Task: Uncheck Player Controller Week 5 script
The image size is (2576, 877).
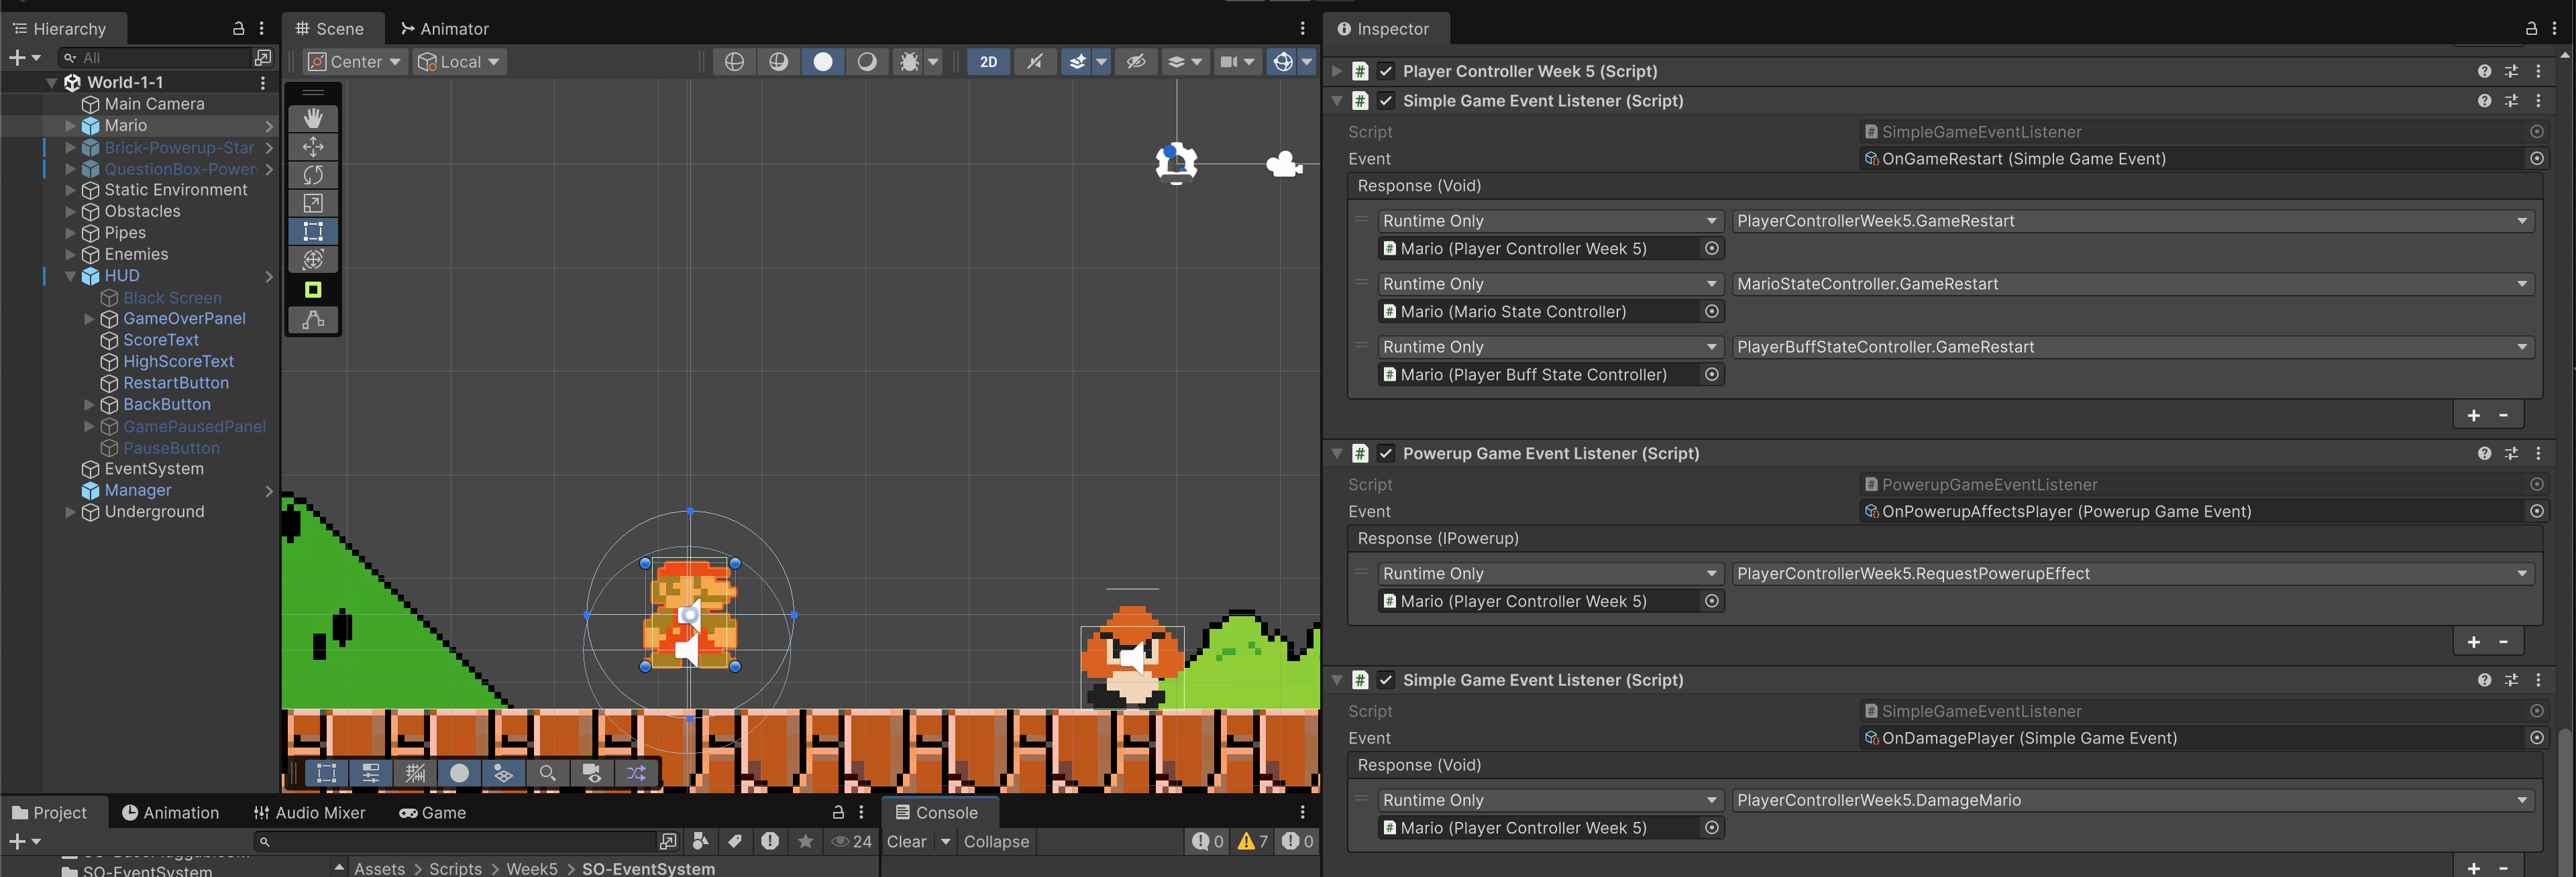Action: [x=1385, y=71]
